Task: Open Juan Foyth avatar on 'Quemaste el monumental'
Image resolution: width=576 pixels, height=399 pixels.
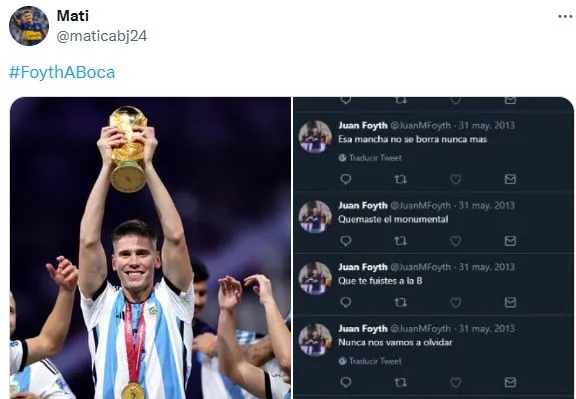Action: coord(315,217)
